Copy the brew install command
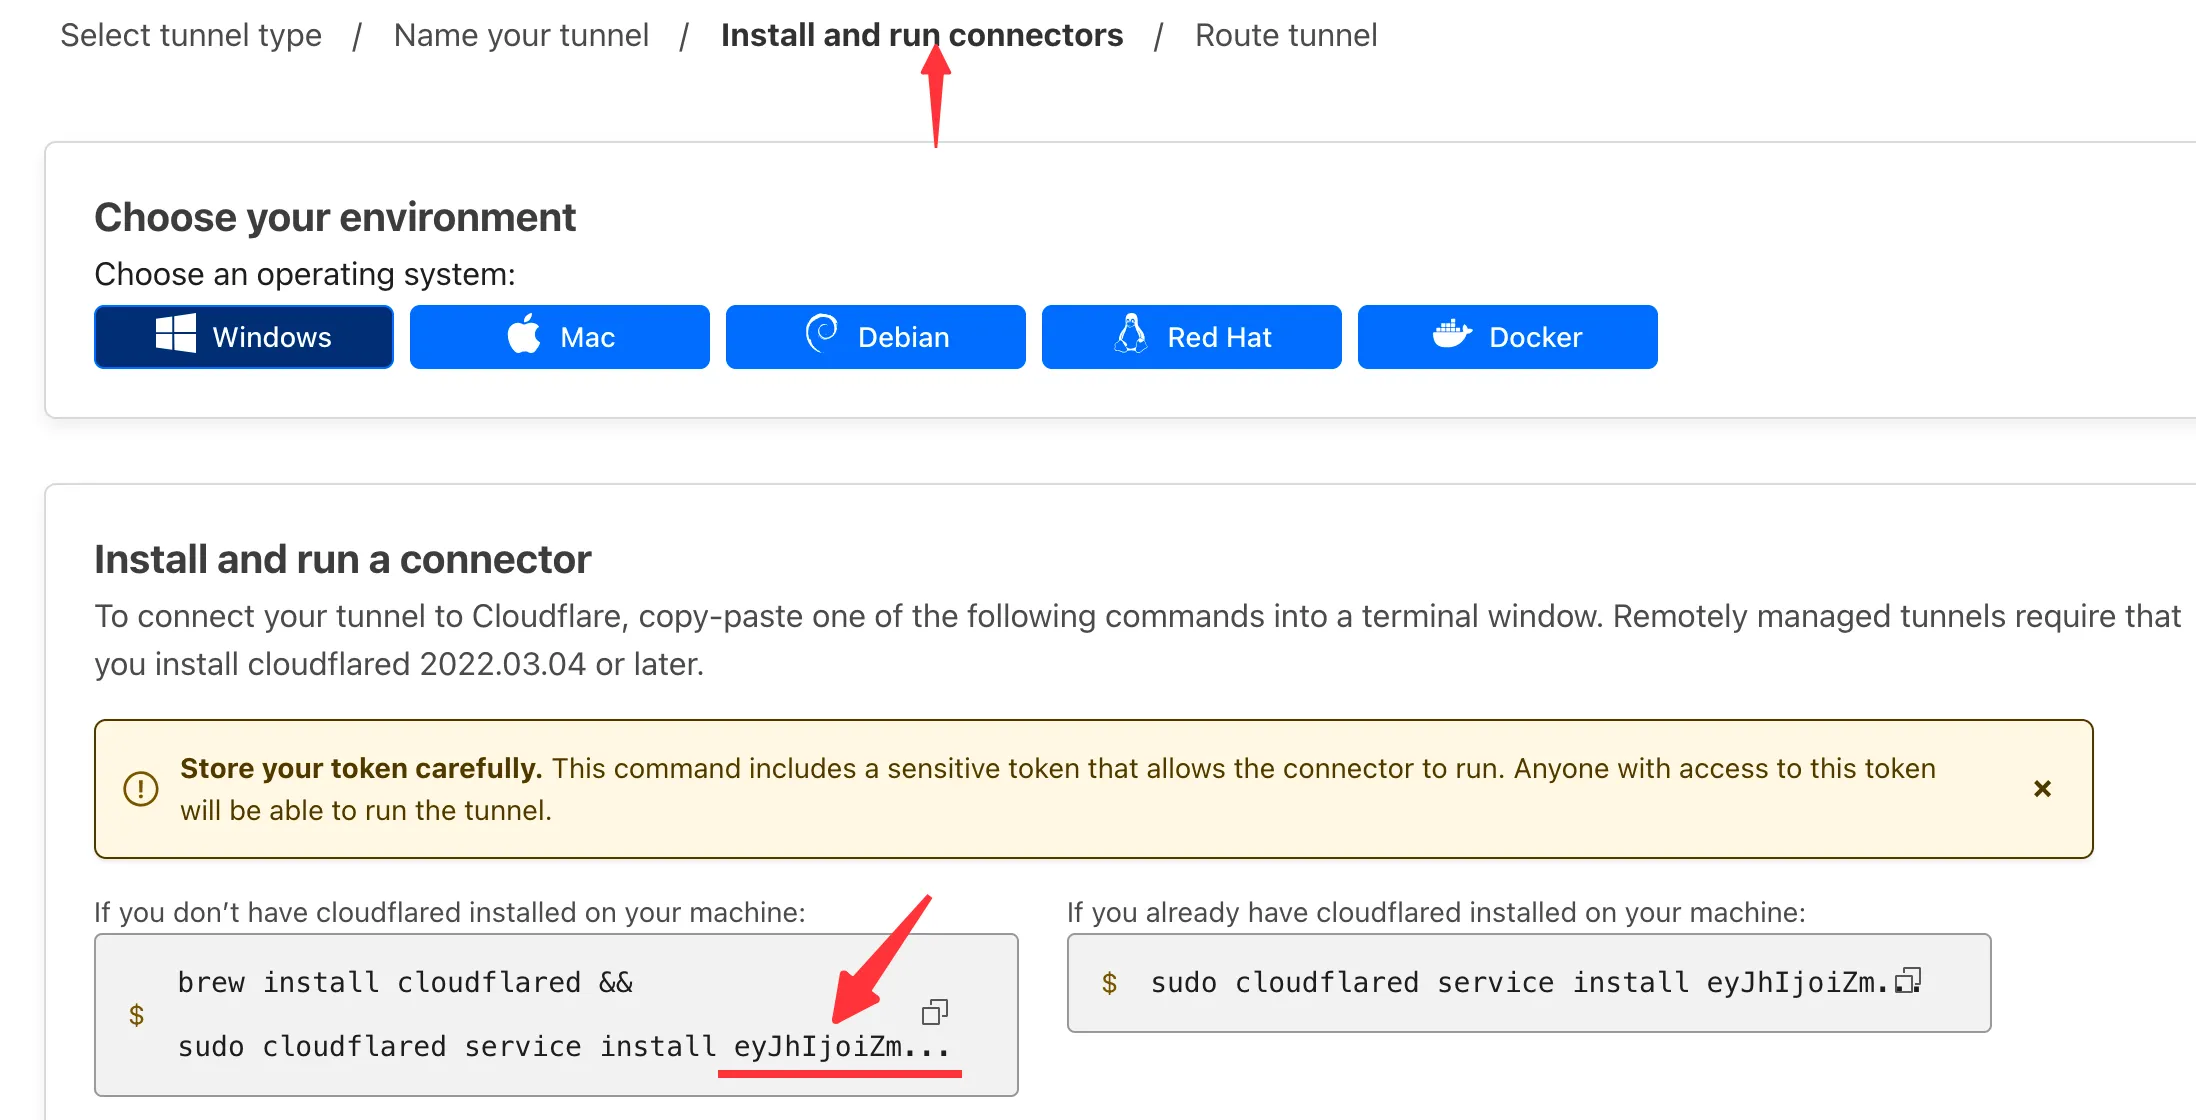2196x1120 pixels. click(934, 1012)
